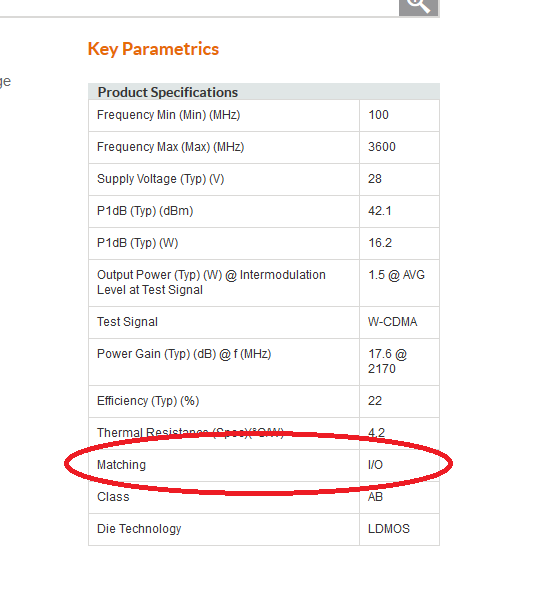Select the Product Specifications table header
The height and width of the screenshot is (589, 553).
click(264, 92)
